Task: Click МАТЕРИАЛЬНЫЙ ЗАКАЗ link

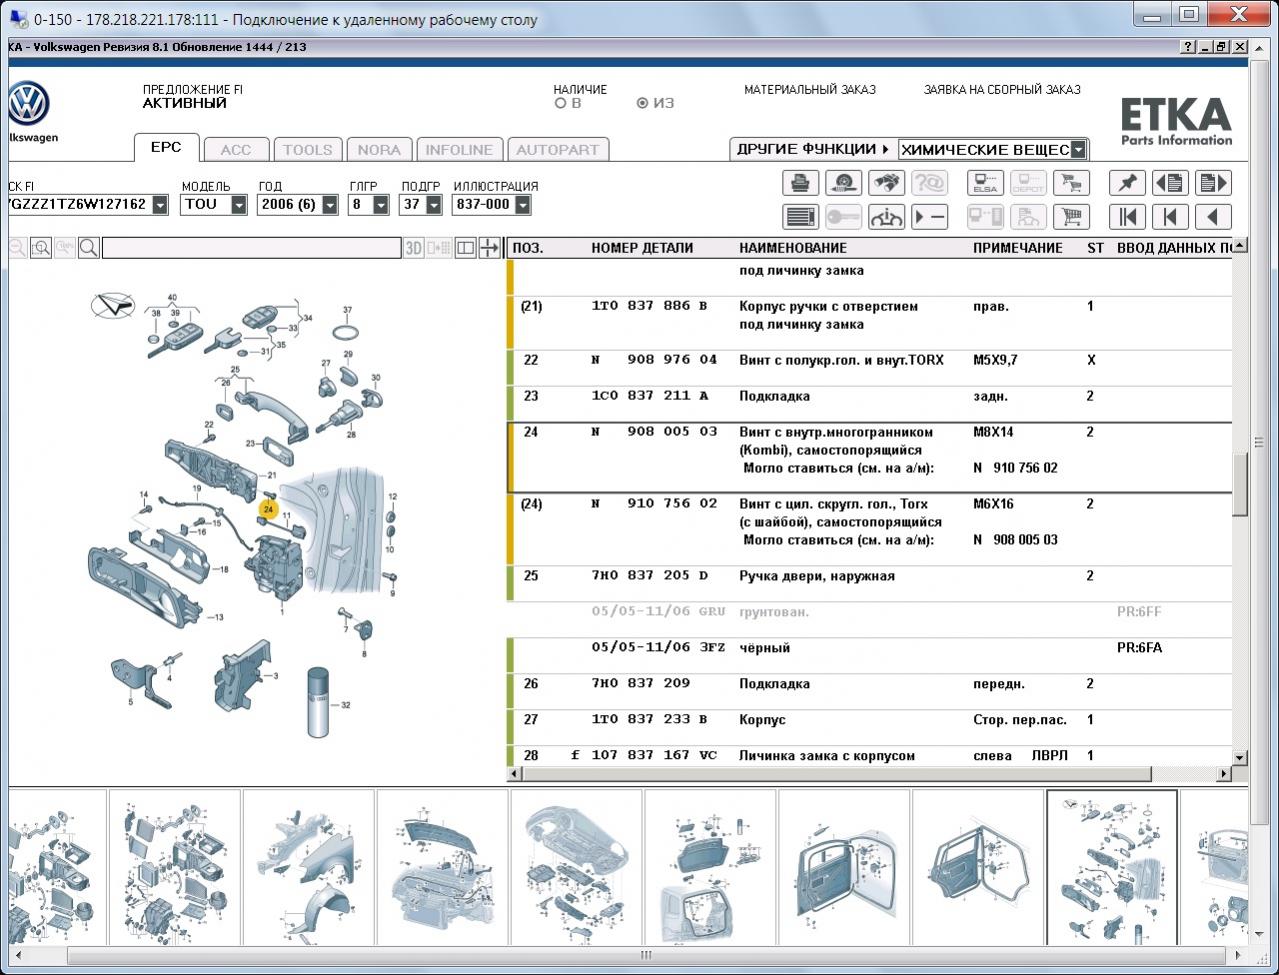Action: click(810, 90)
